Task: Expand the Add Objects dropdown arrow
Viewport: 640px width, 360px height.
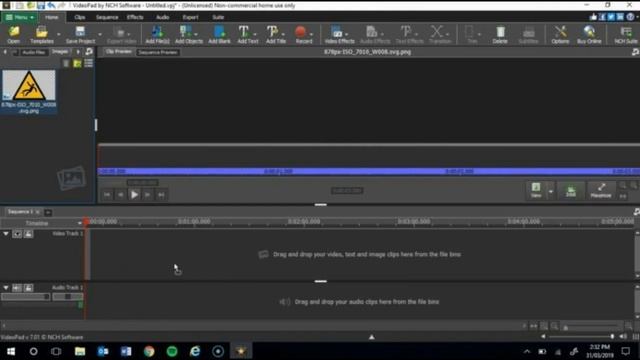Action: coord(196,34)
